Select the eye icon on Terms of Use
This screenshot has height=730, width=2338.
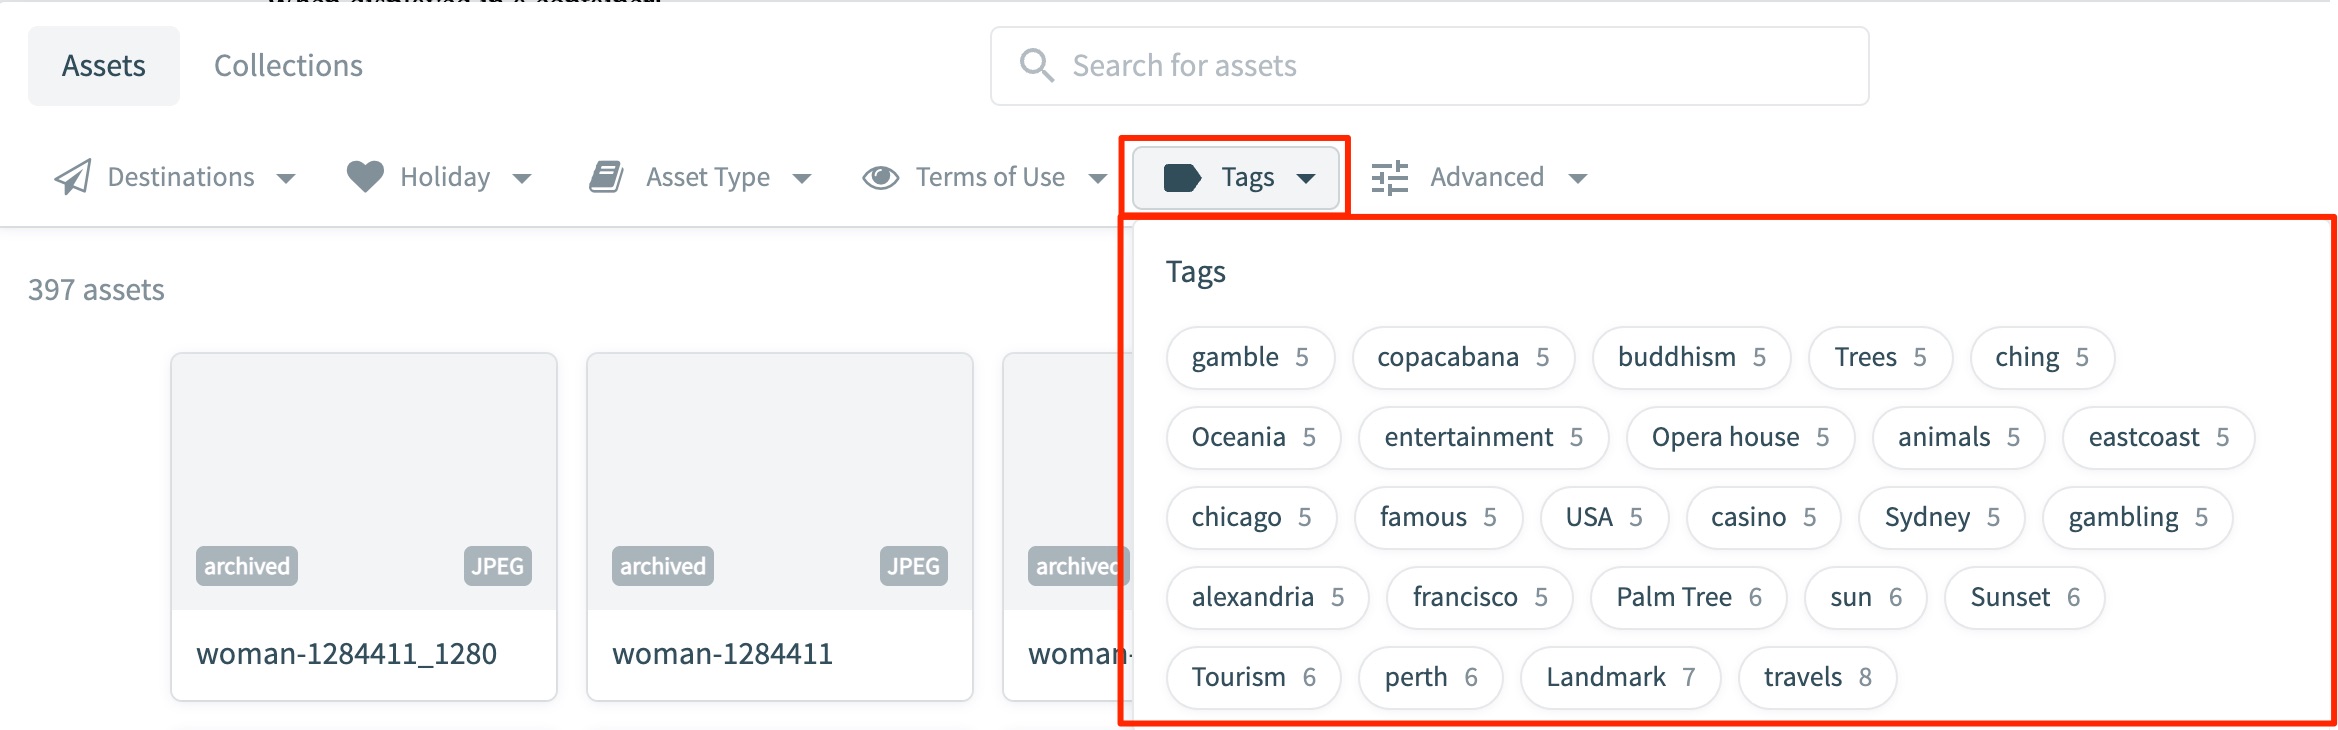coord(881,176)
